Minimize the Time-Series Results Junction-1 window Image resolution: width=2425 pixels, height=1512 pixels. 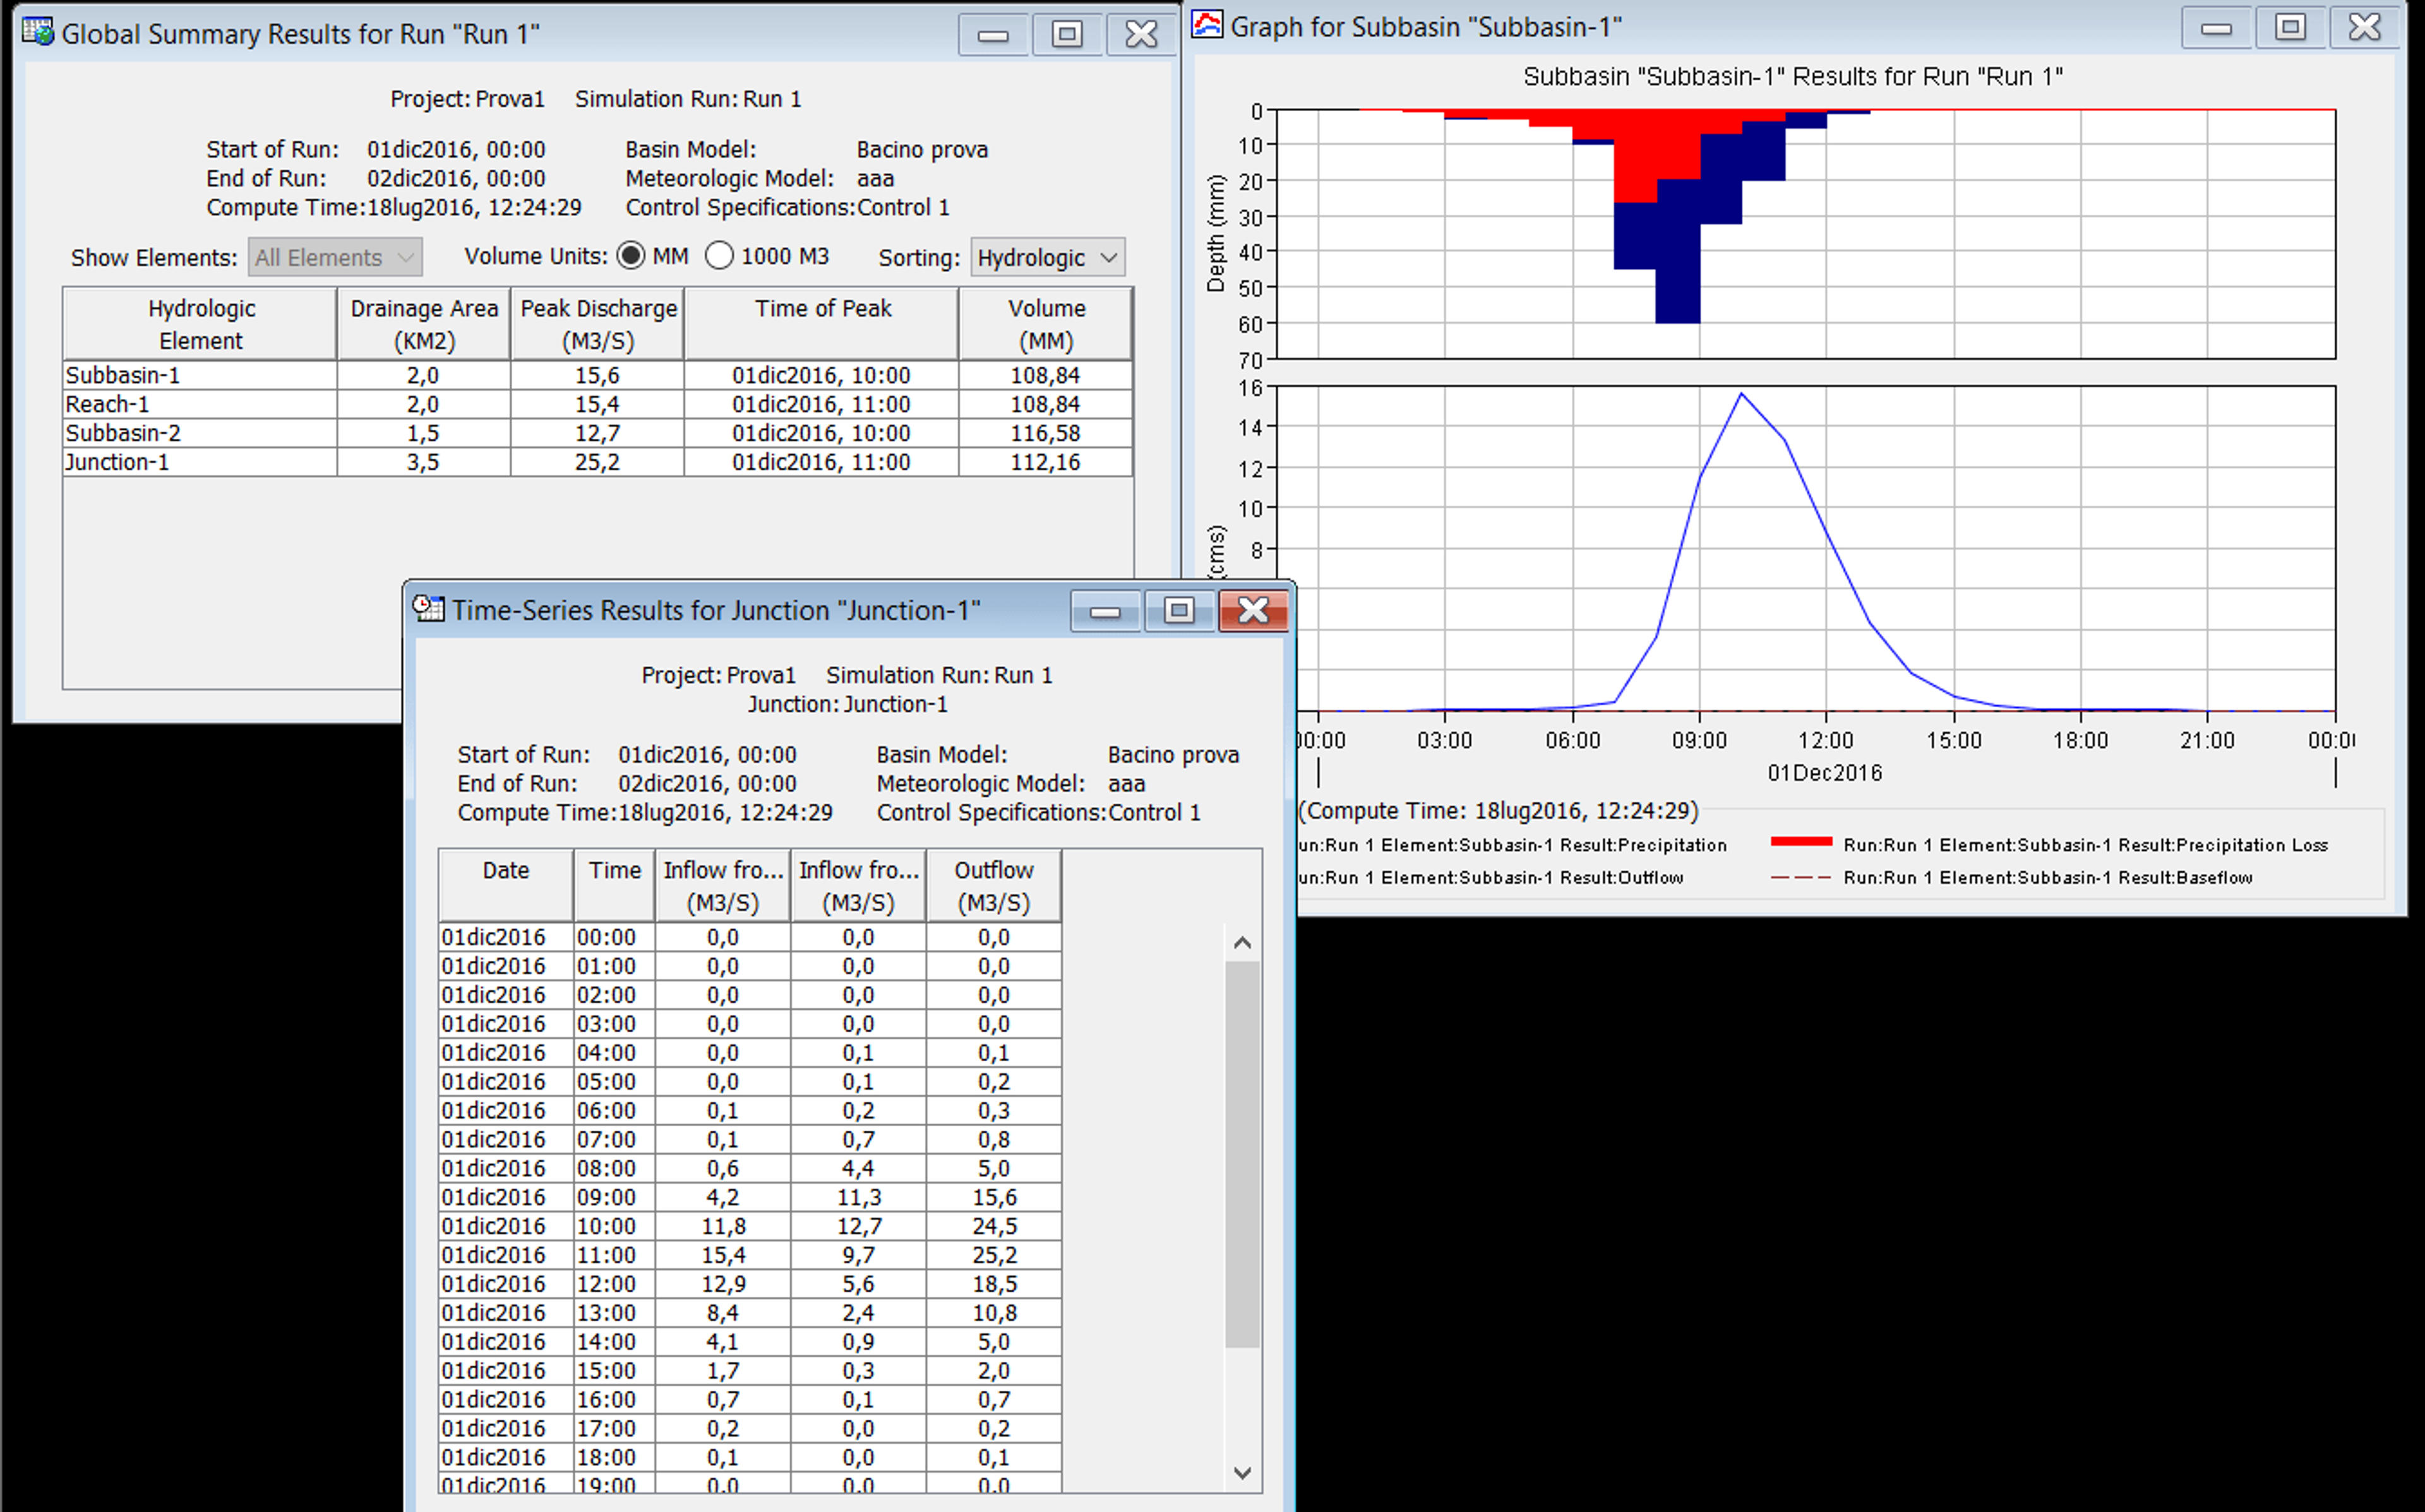pos(1105,611)
